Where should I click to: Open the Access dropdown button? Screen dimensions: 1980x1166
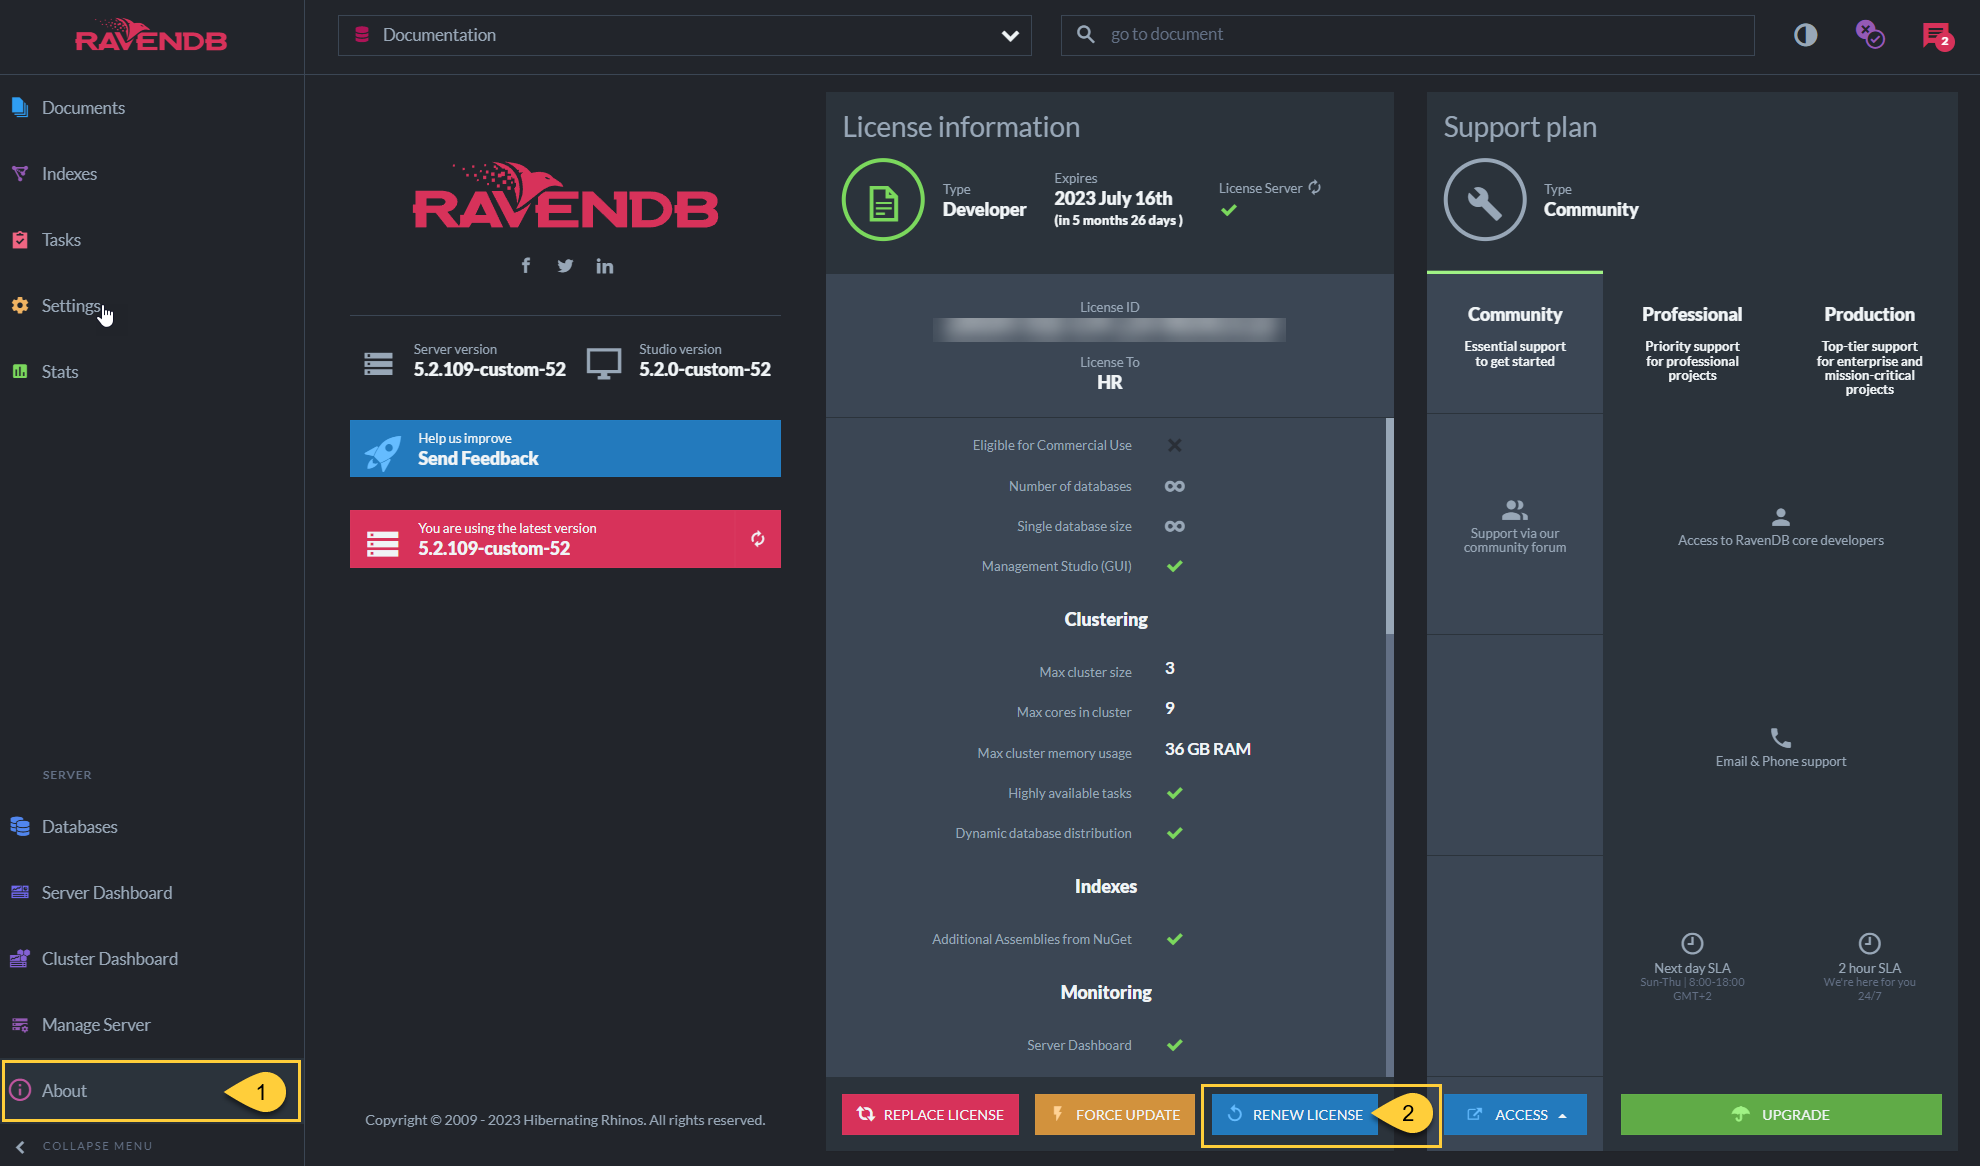tap(1515, 1114)
